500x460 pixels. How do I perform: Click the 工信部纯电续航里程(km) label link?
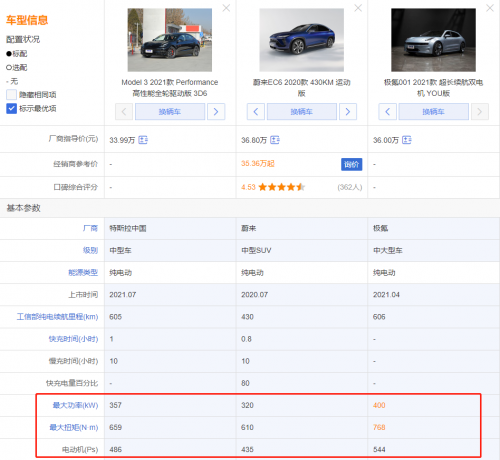tap(57, 317)
